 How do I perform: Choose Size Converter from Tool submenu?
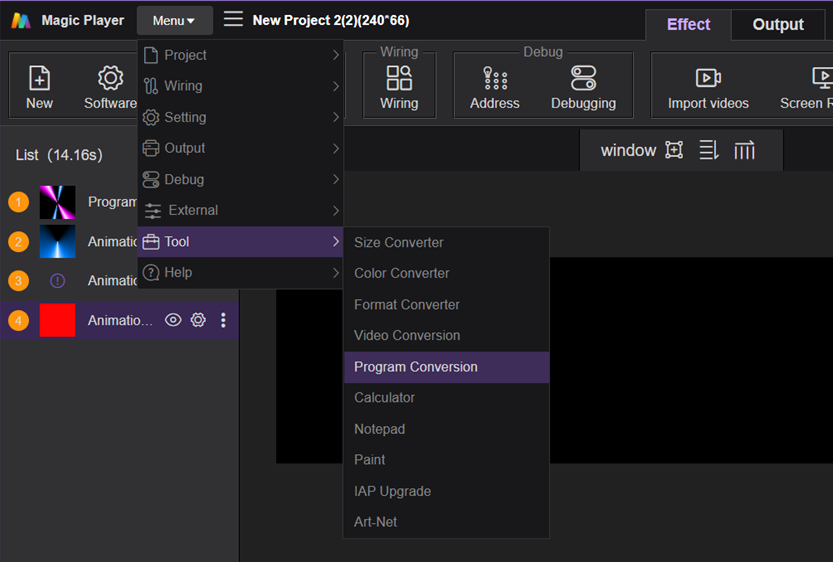446,243
